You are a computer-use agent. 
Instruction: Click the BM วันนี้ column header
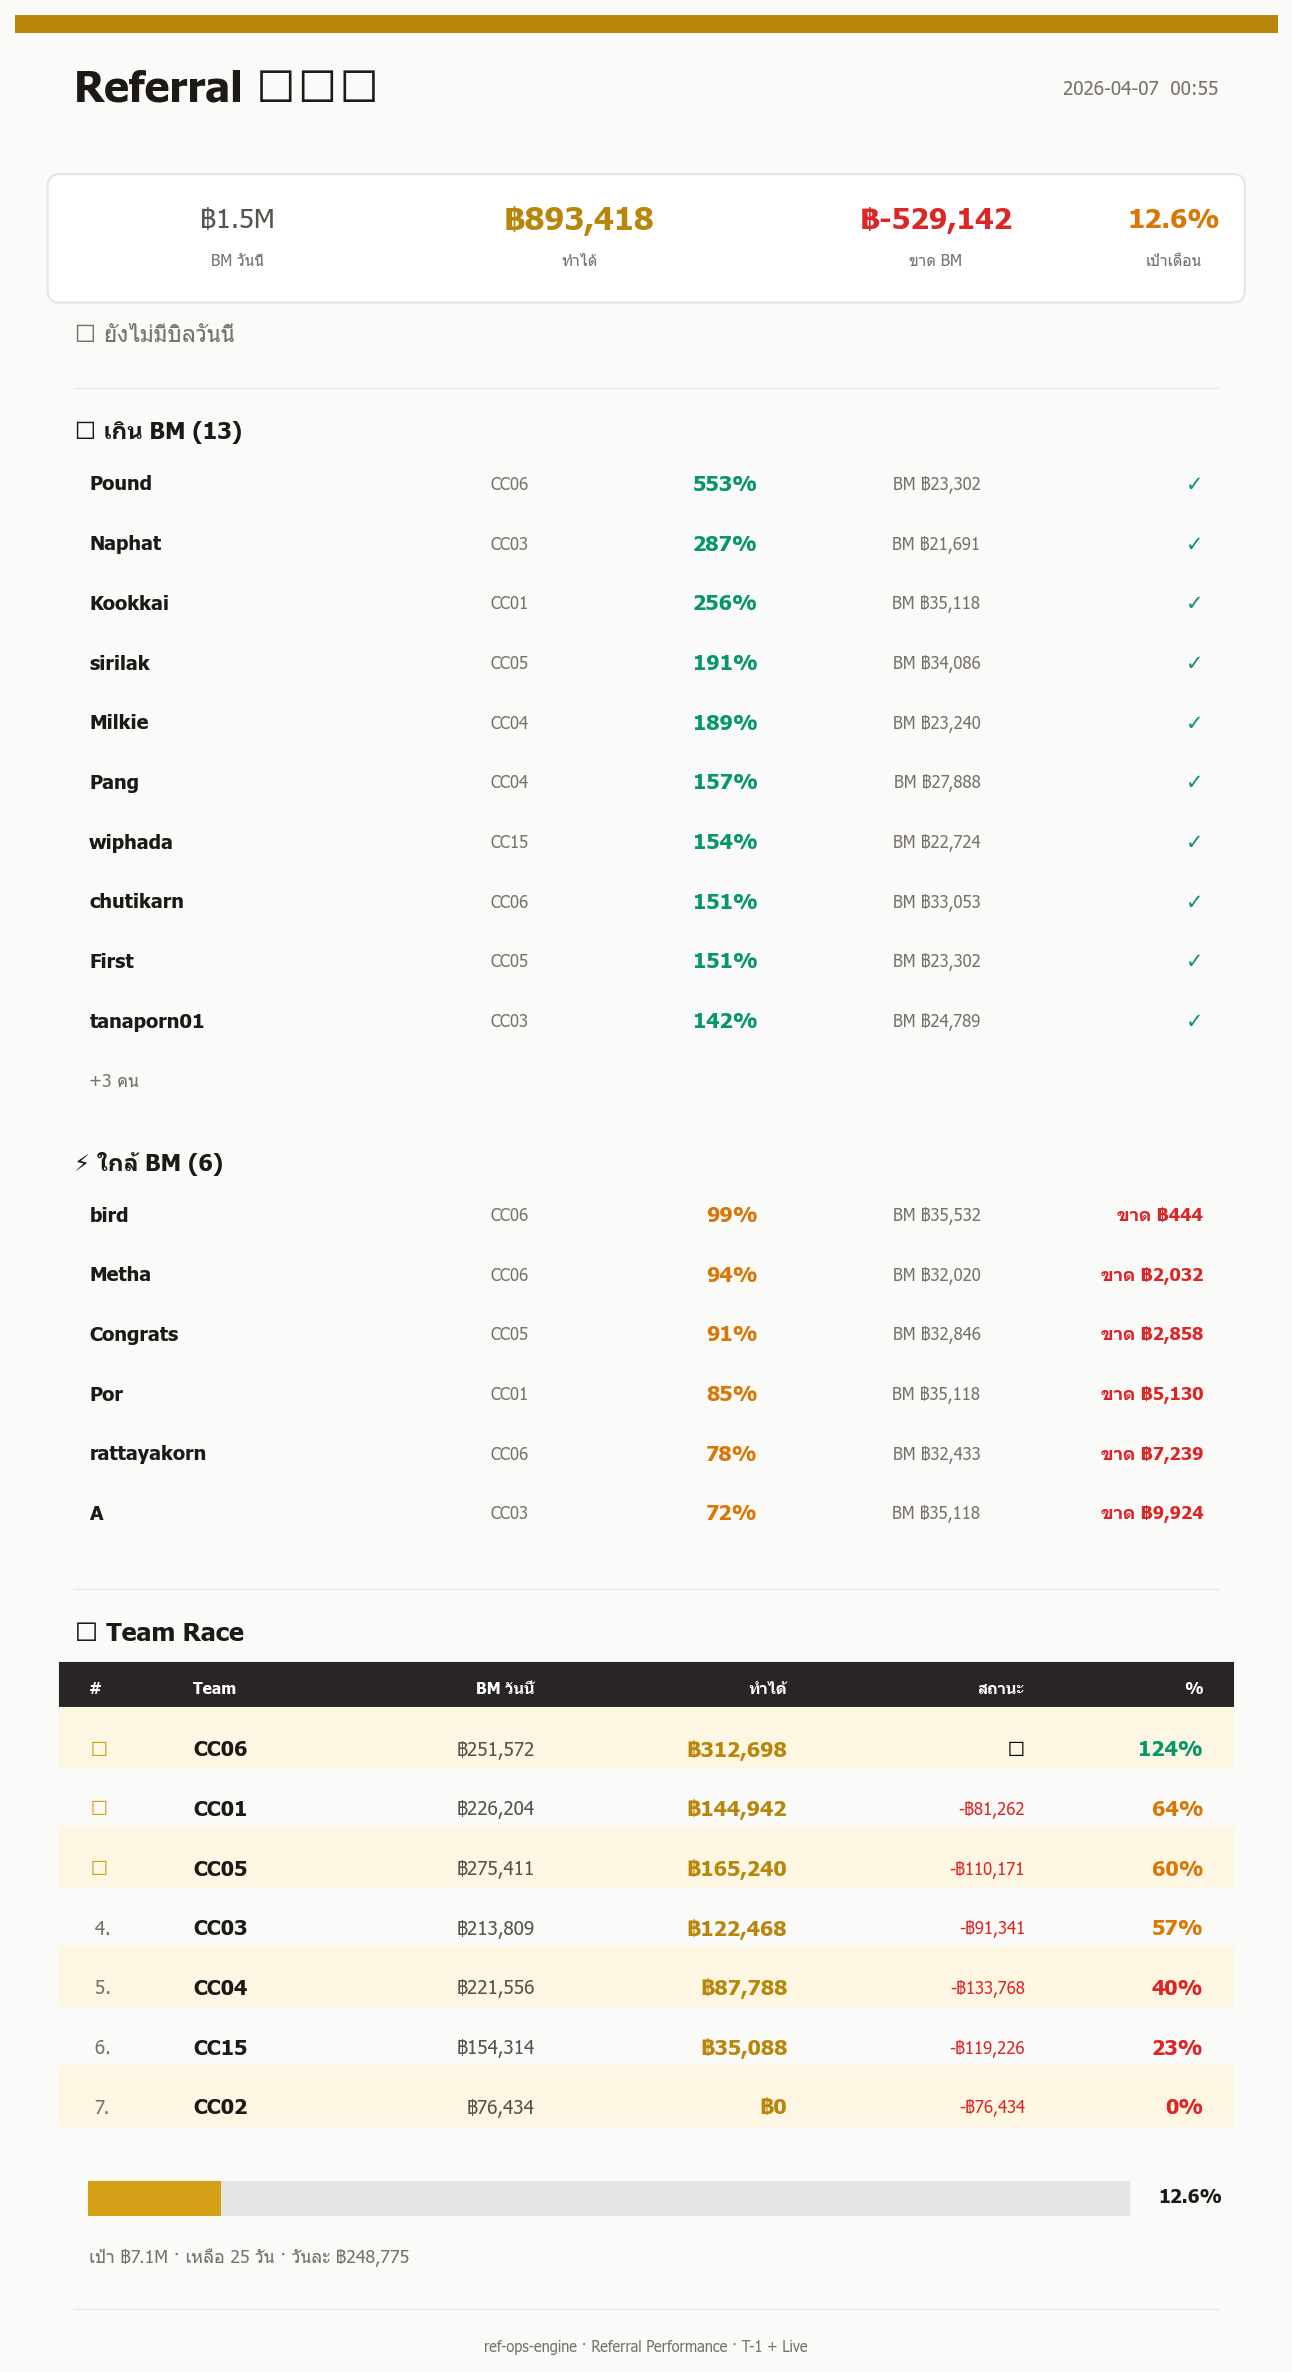point(505,1688)
